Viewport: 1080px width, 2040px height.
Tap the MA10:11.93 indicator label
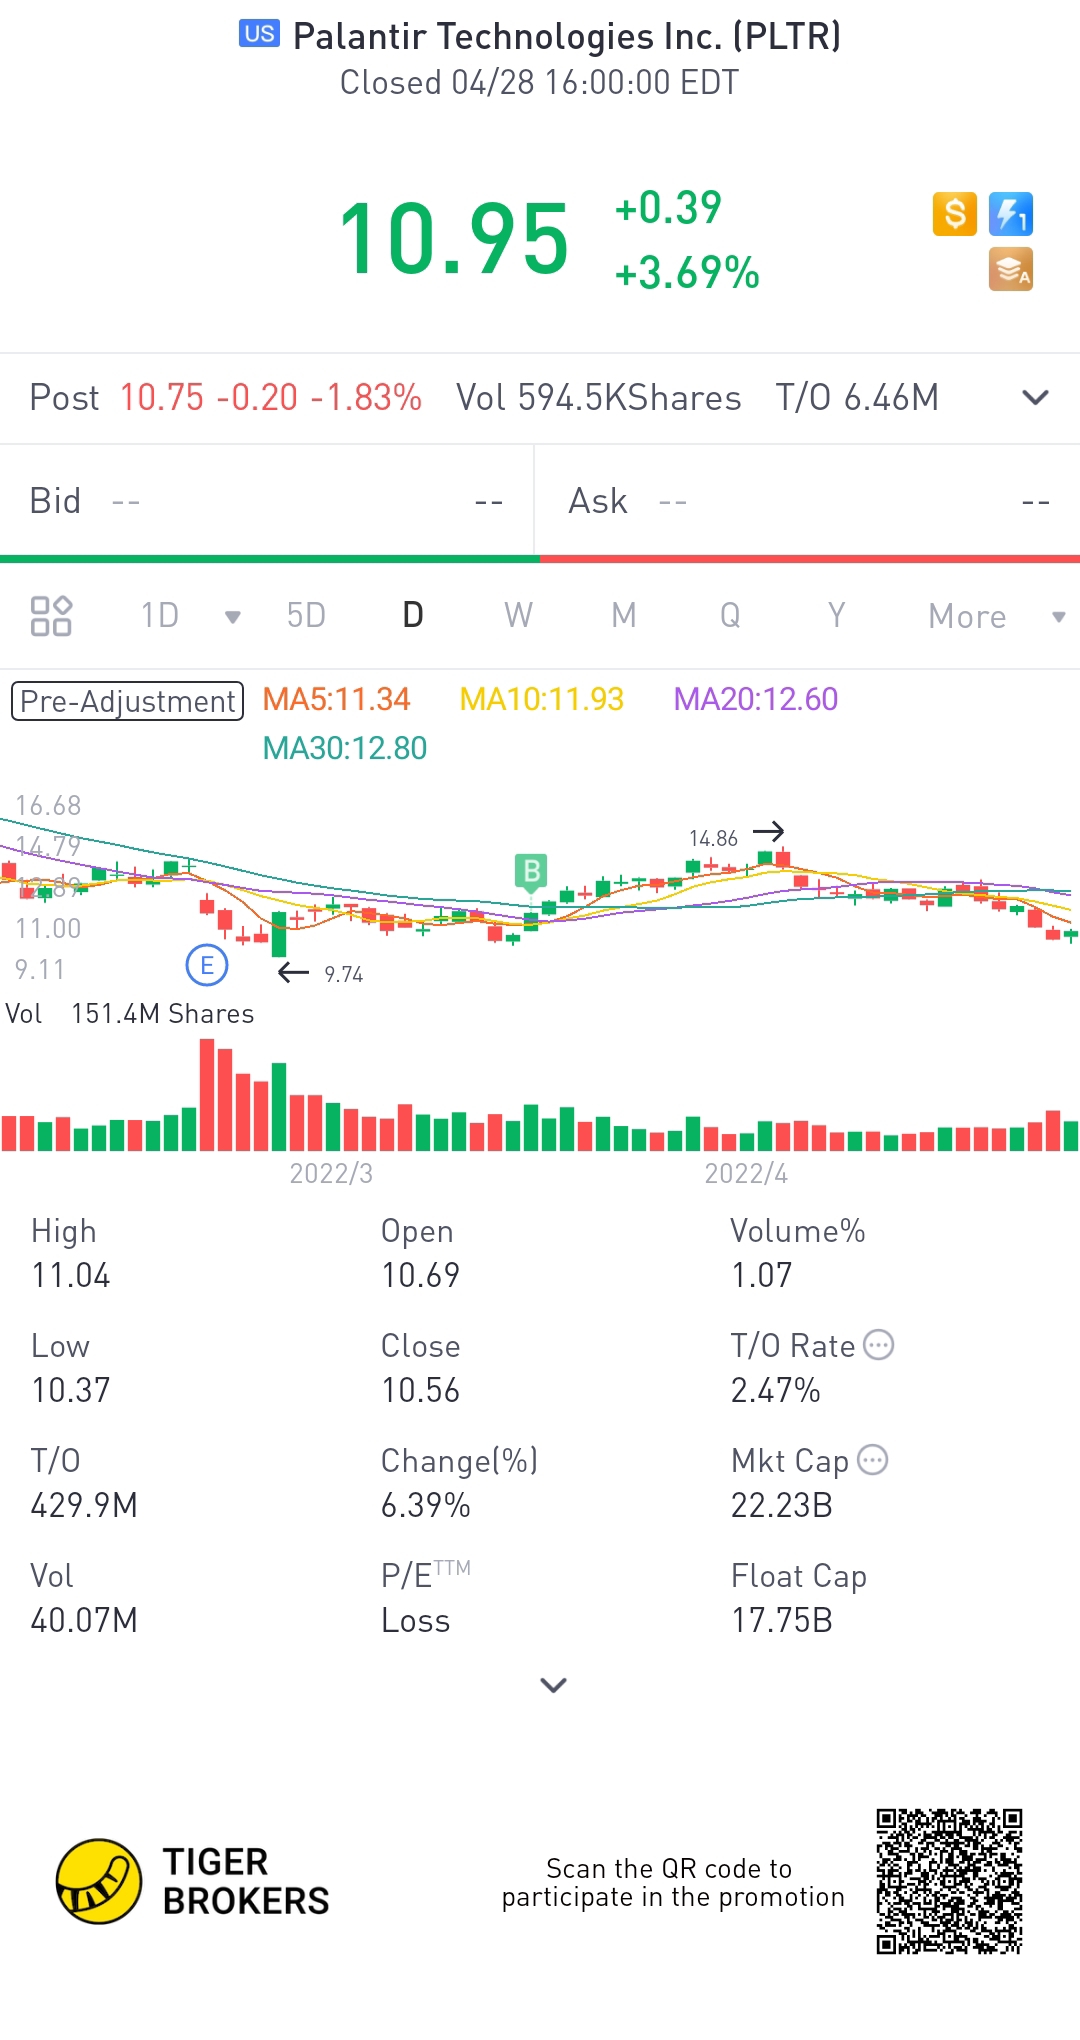tap(541, 699)
